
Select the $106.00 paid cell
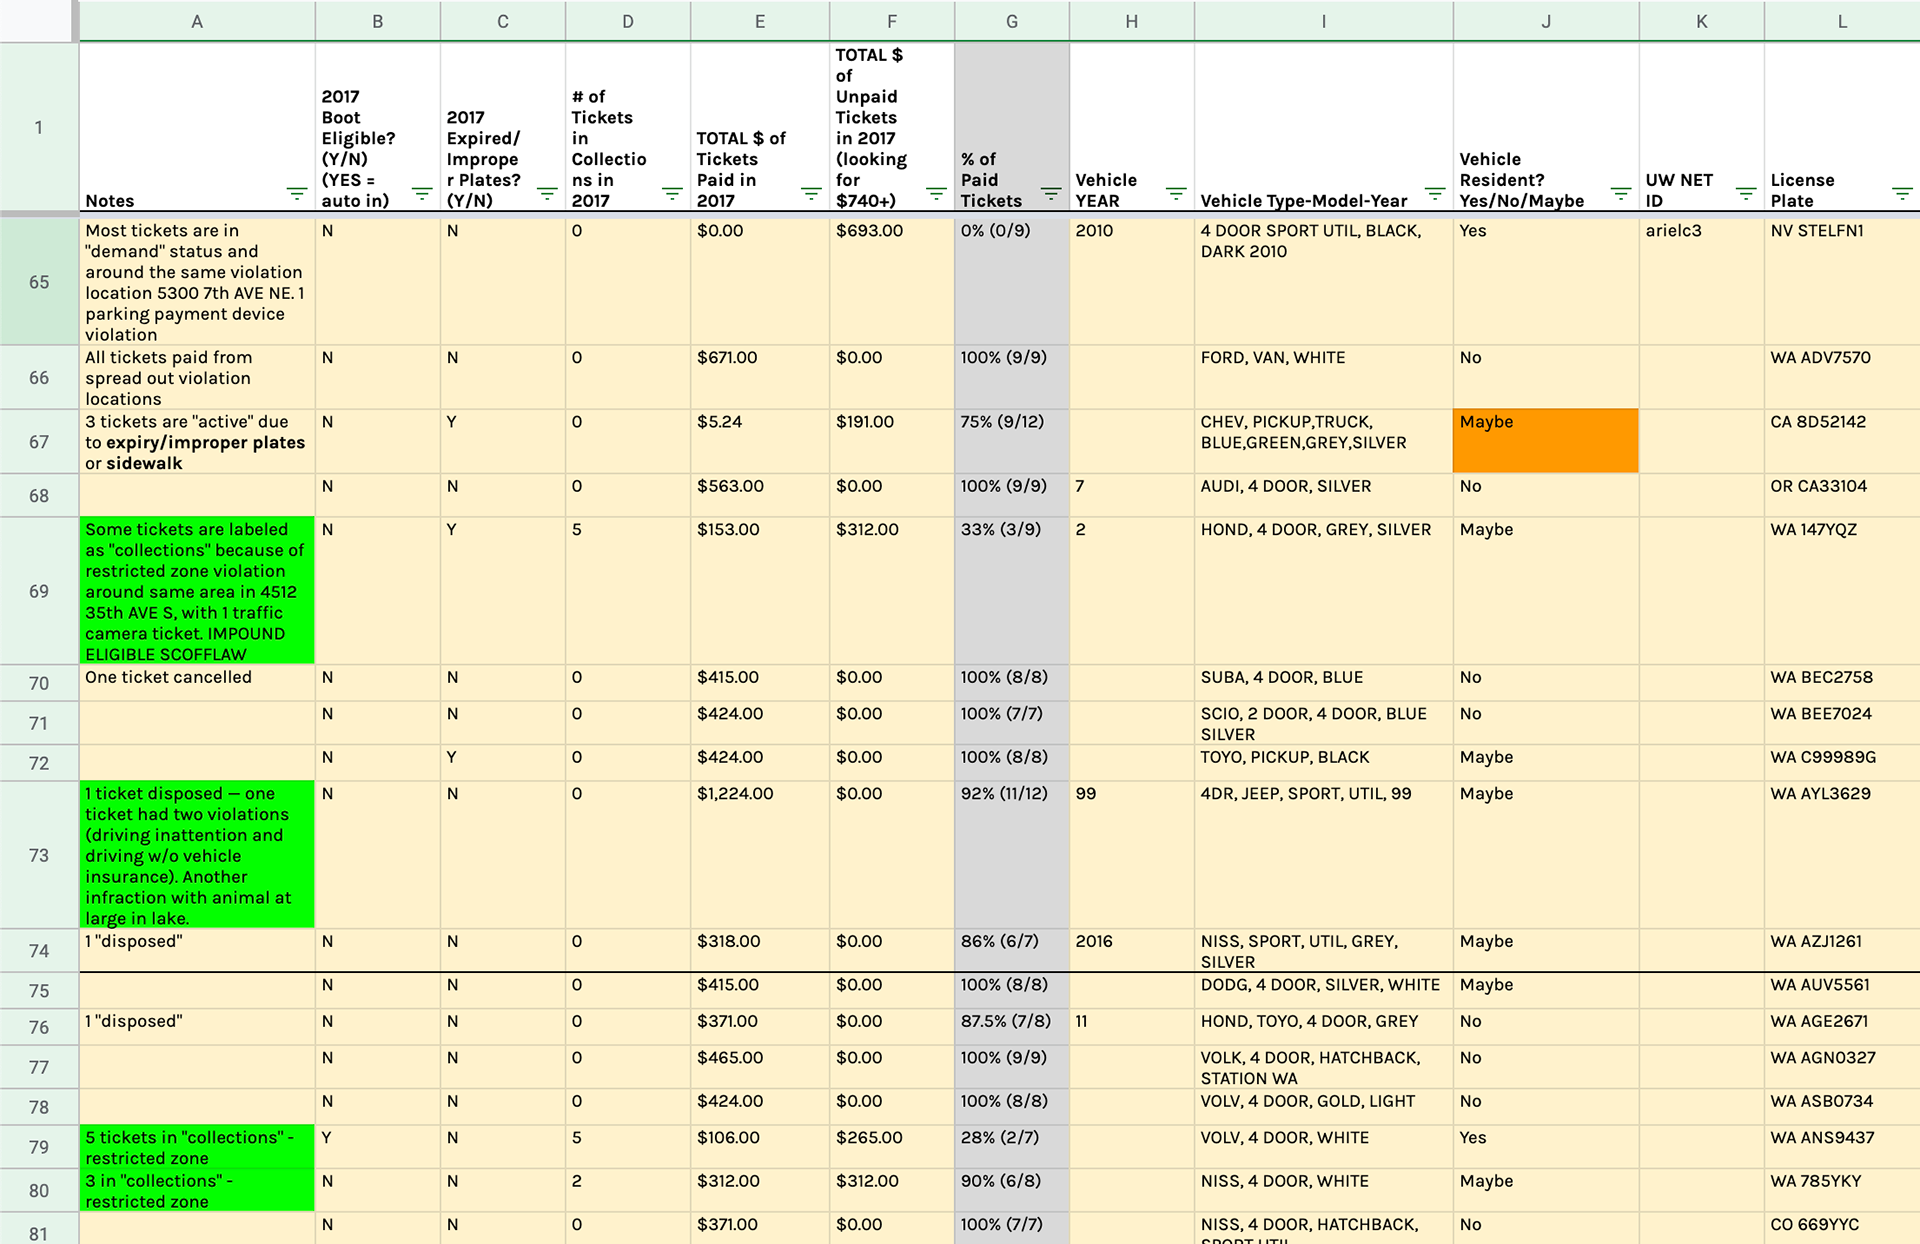pyautogui.click(x=760, y=1147)
